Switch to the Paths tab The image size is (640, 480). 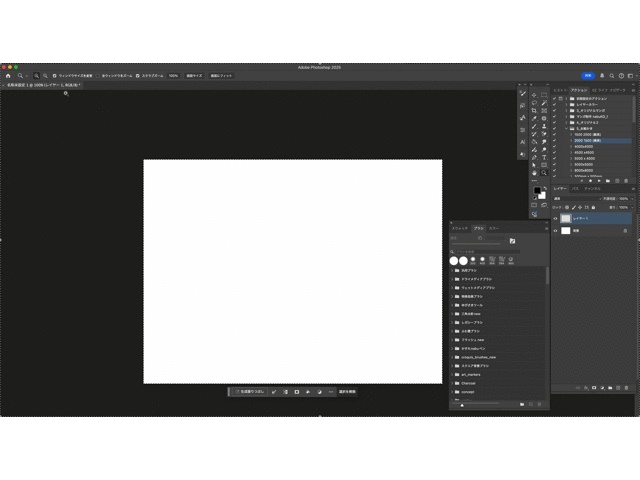575,189
